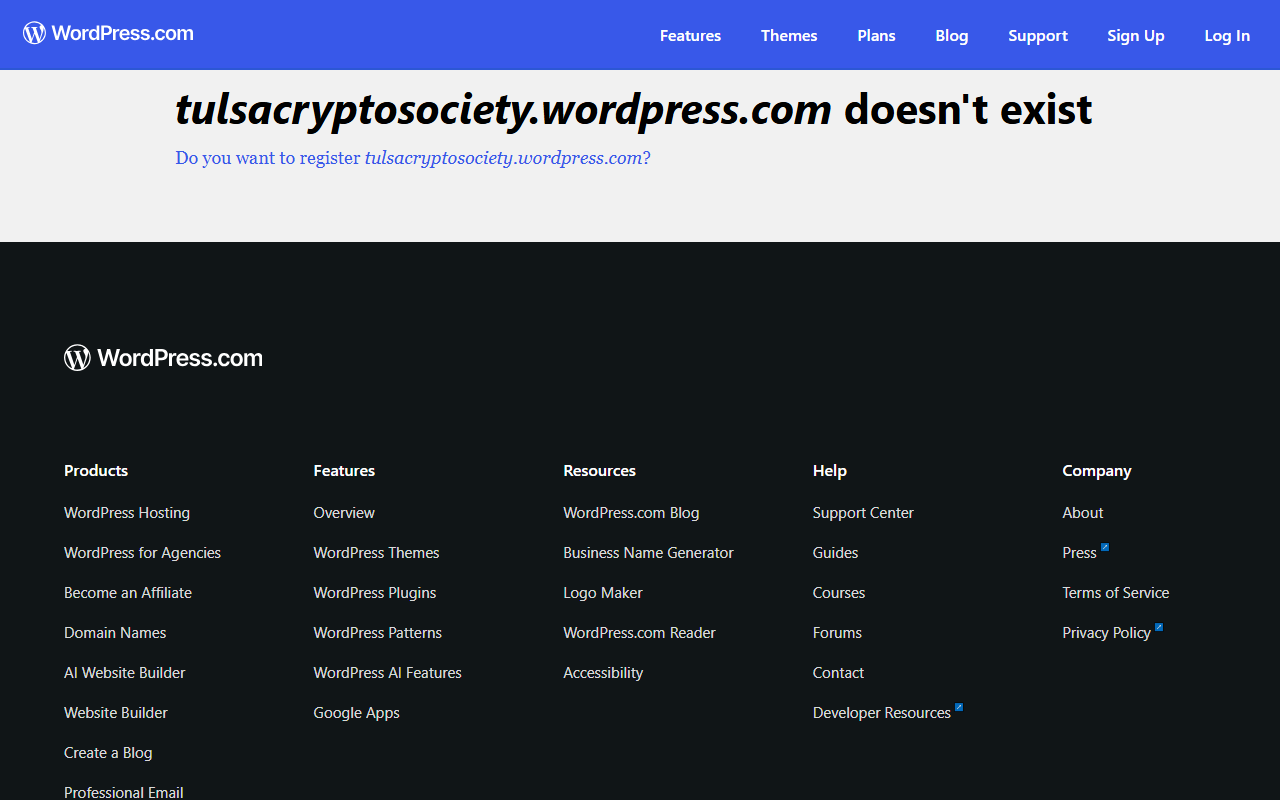Click external link icon beside Press

point(1105,548)
